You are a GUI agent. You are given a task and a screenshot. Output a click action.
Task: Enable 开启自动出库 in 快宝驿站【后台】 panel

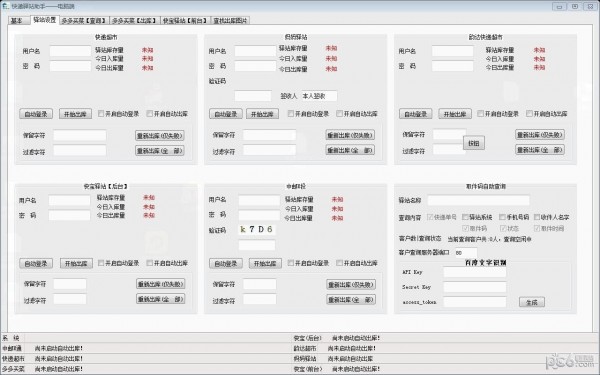coord(167,263)
